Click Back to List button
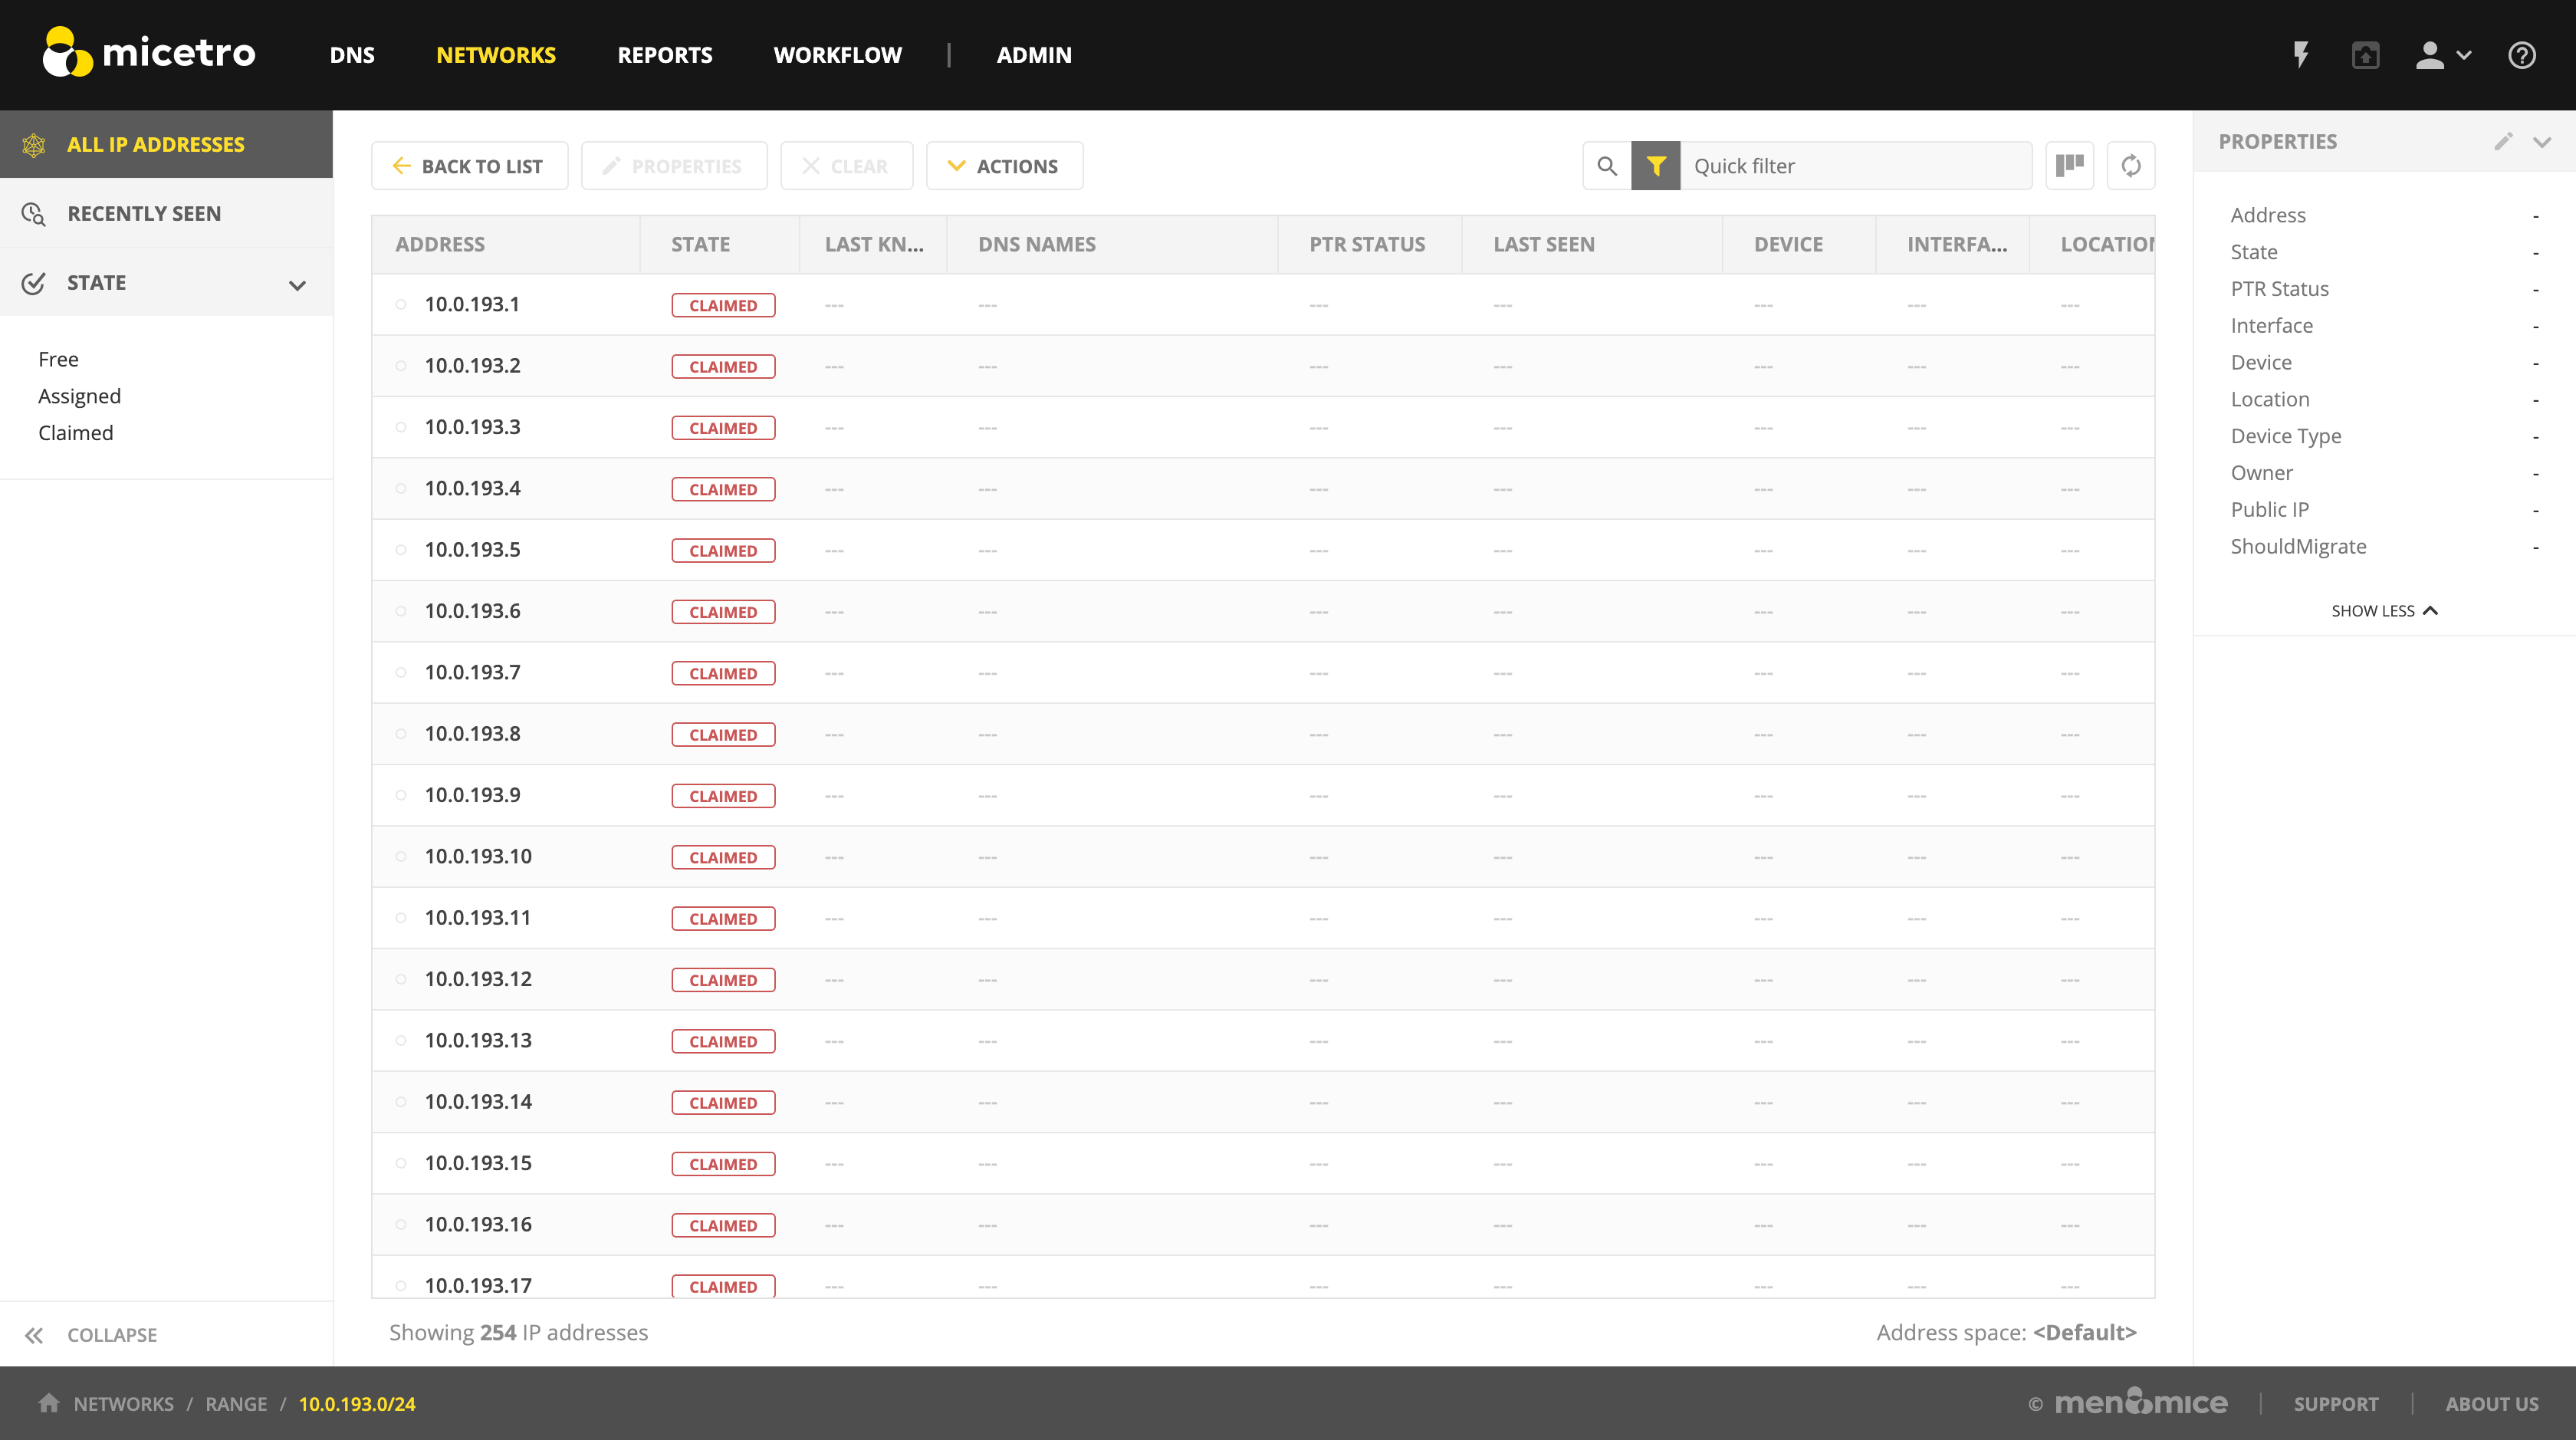The image size is (2576, 1440). click(469, 166)
